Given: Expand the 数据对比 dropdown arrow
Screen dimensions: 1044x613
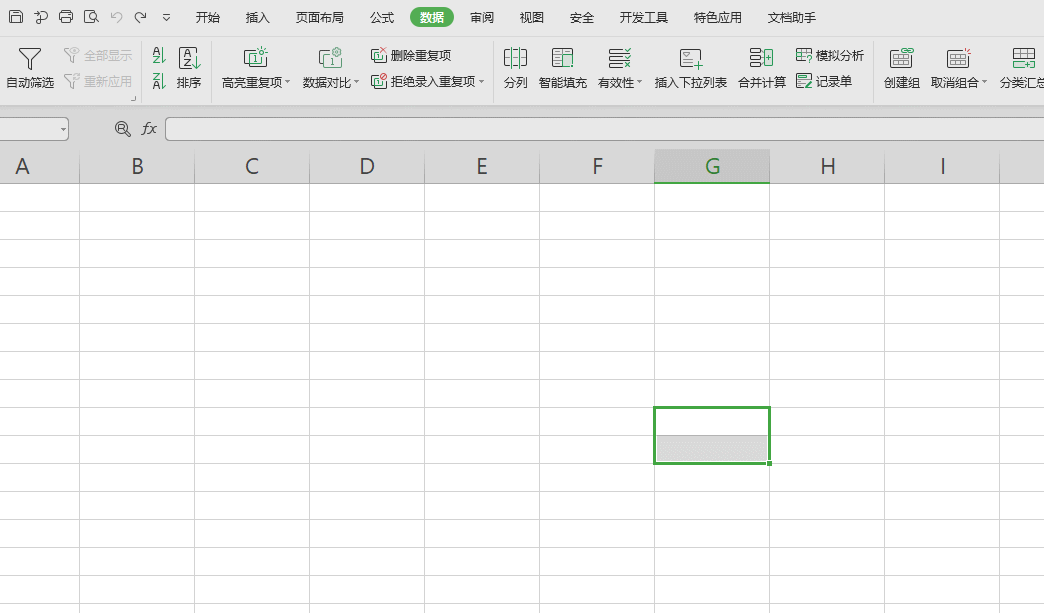Looking at the screenshot, I should click(356, 83).
